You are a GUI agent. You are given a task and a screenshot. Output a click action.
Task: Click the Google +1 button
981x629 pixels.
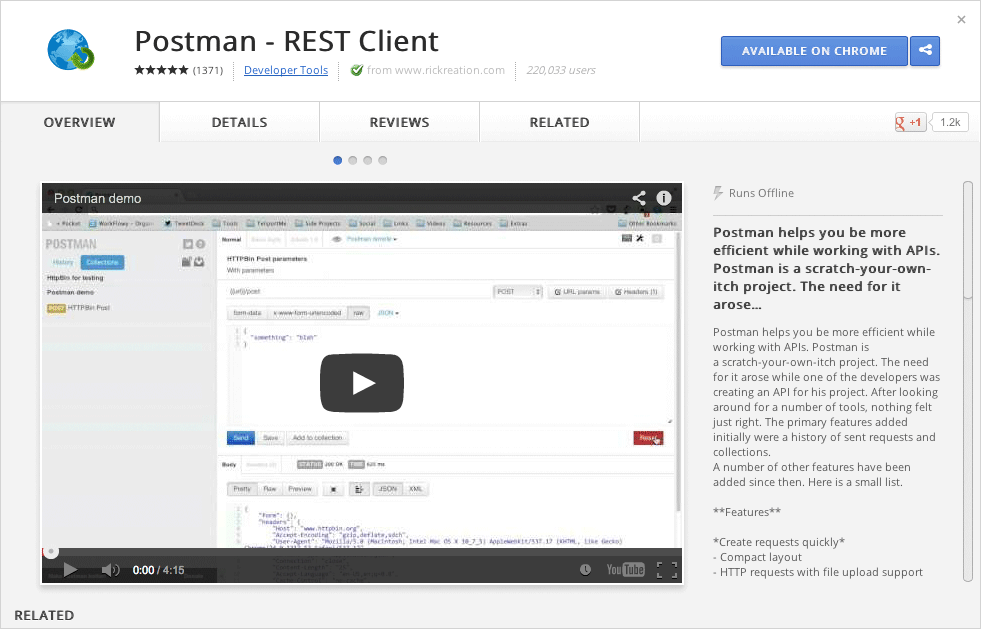click(910, 122)
